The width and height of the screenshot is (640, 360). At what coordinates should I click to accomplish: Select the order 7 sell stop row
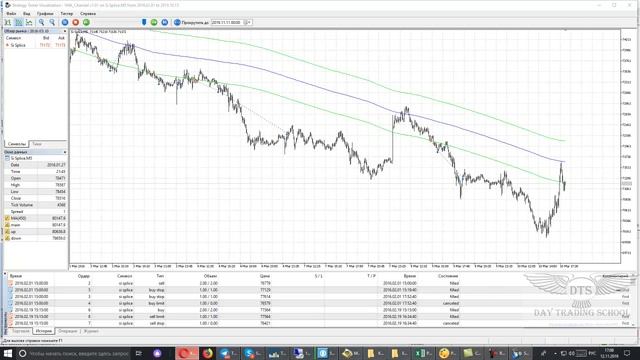coord(318,323)
